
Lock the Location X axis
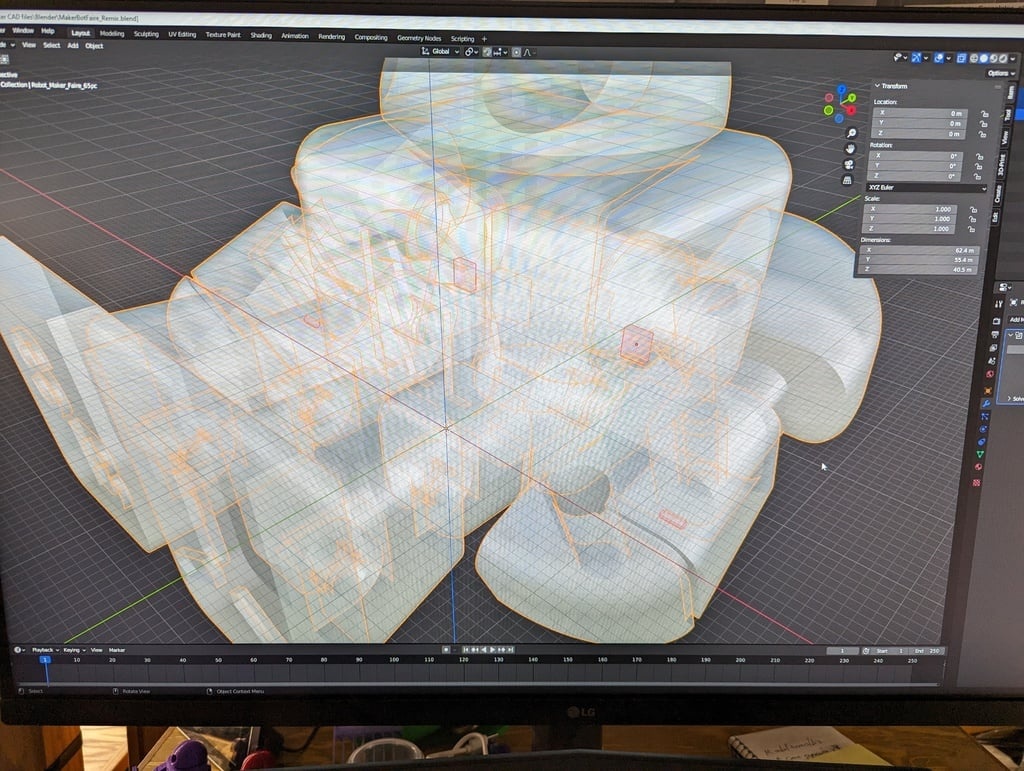(x=984, y=114)
